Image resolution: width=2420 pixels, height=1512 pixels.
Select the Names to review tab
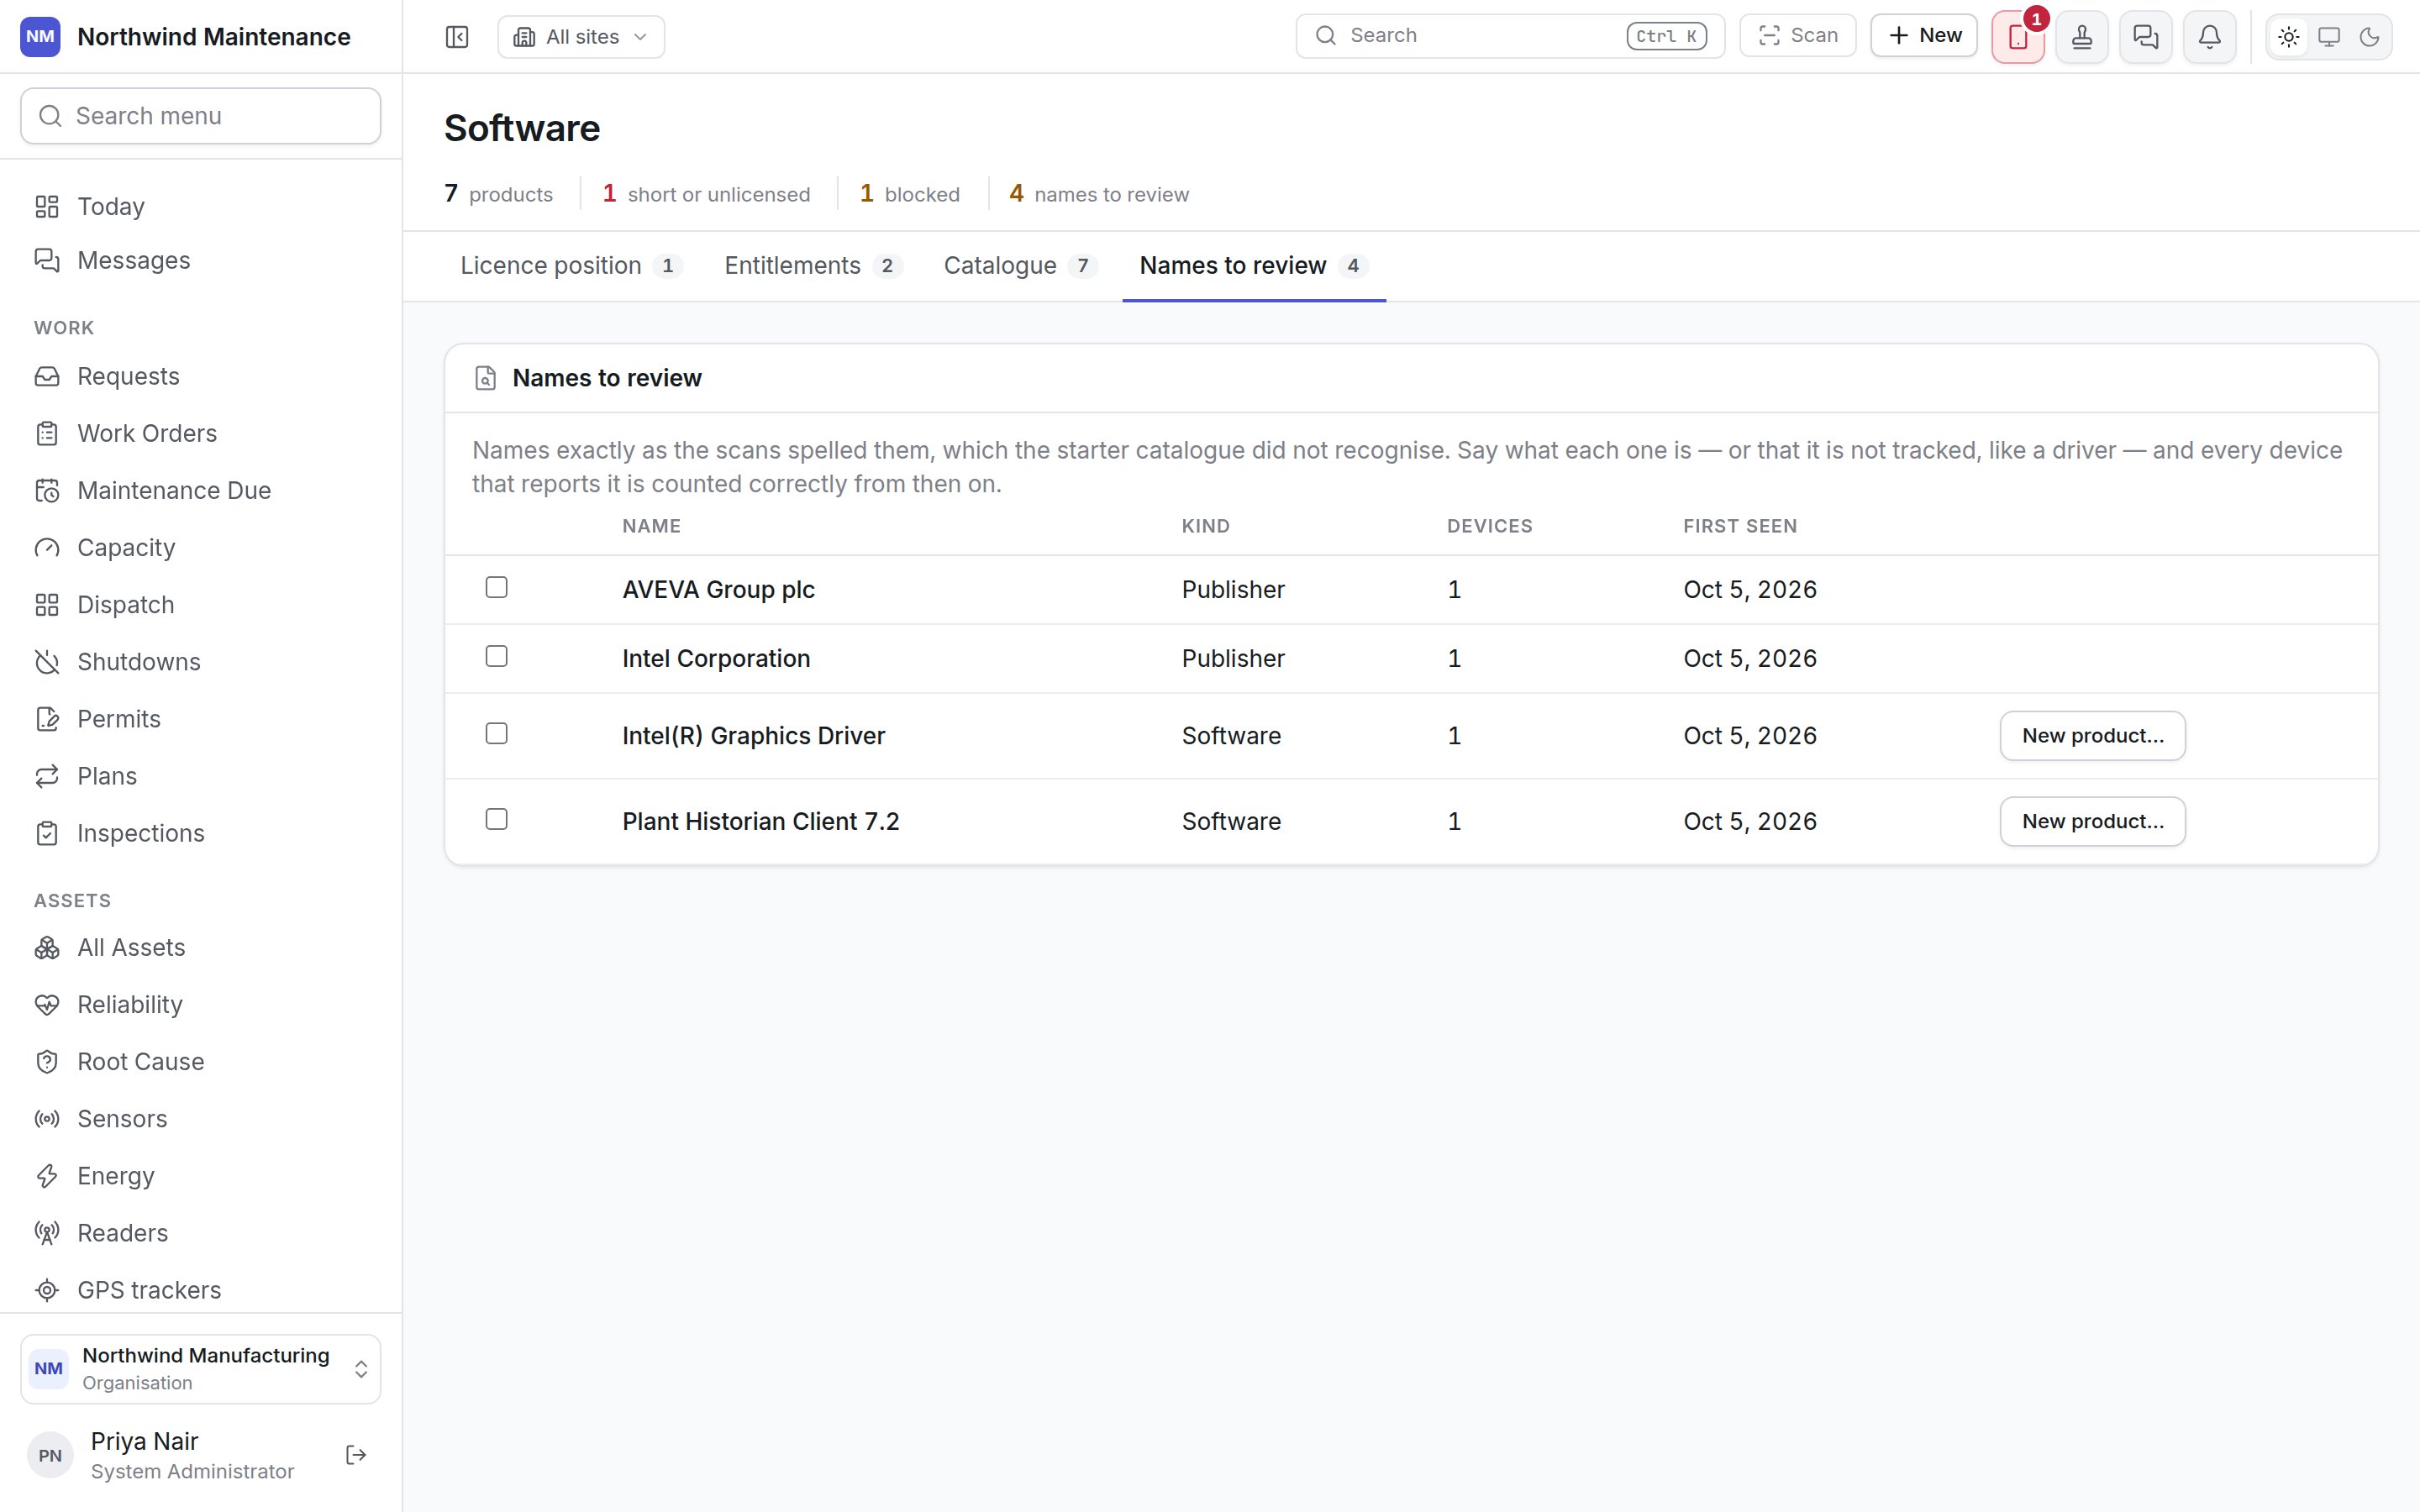pyautogui.click(x=1254, y=266)
